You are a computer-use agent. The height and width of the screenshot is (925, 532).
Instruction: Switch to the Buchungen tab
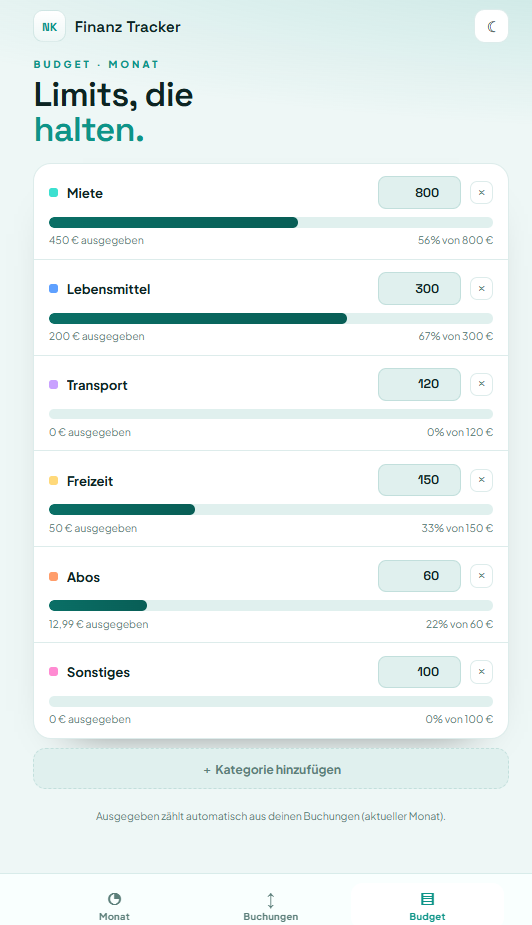[x=271, y=906]
